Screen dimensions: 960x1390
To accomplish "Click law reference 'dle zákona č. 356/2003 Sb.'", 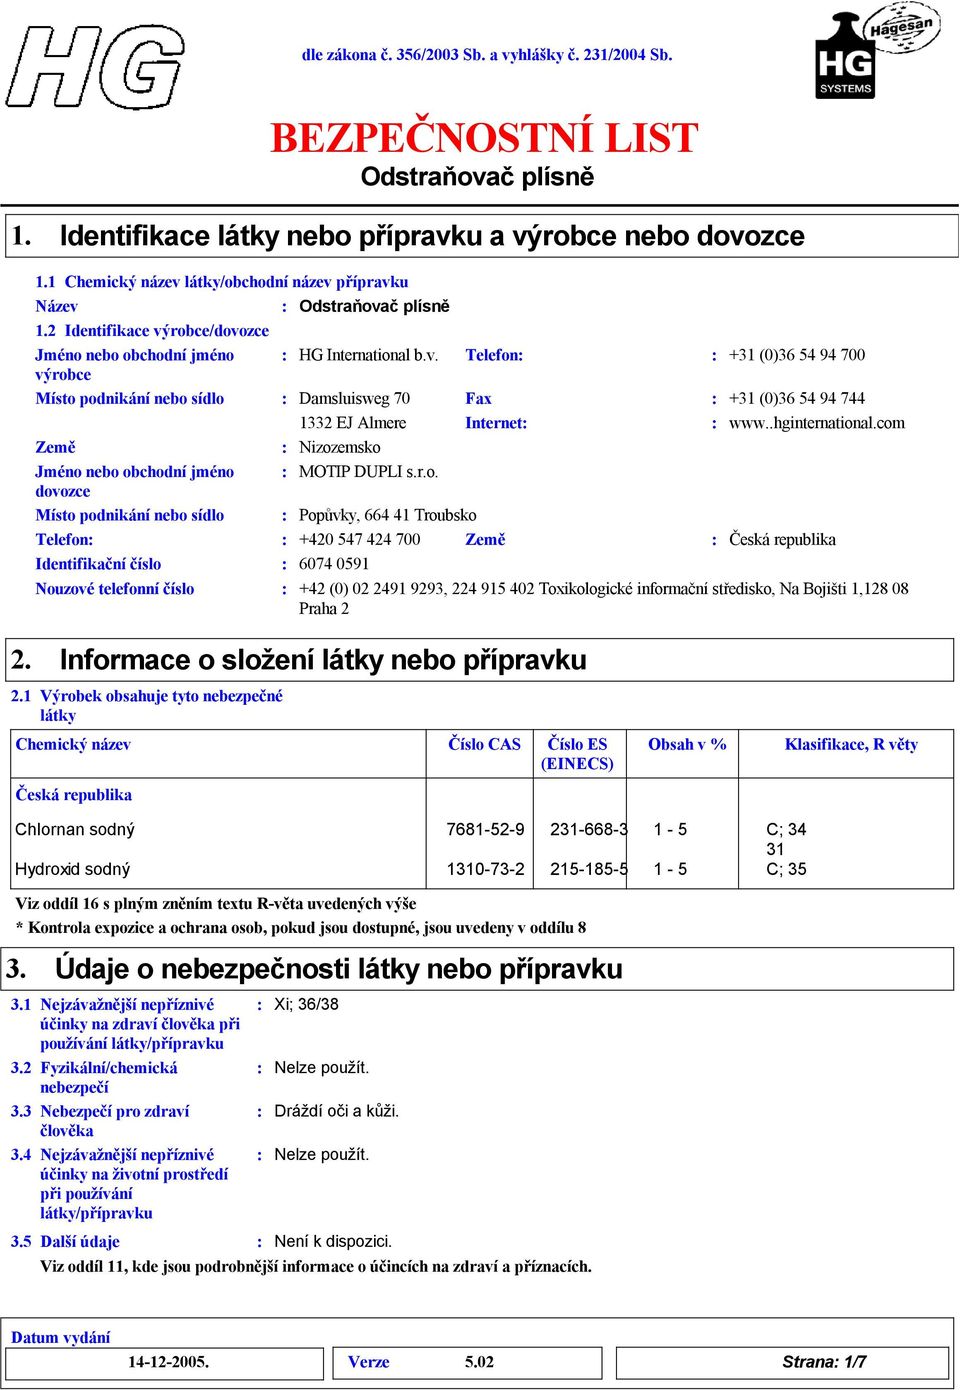I will (x=394, y=55).
